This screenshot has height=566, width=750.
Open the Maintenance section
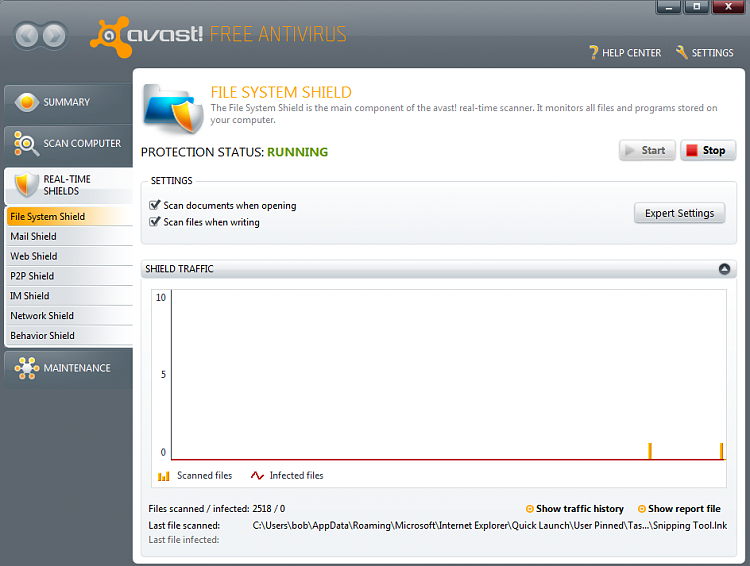click(68, 368)
